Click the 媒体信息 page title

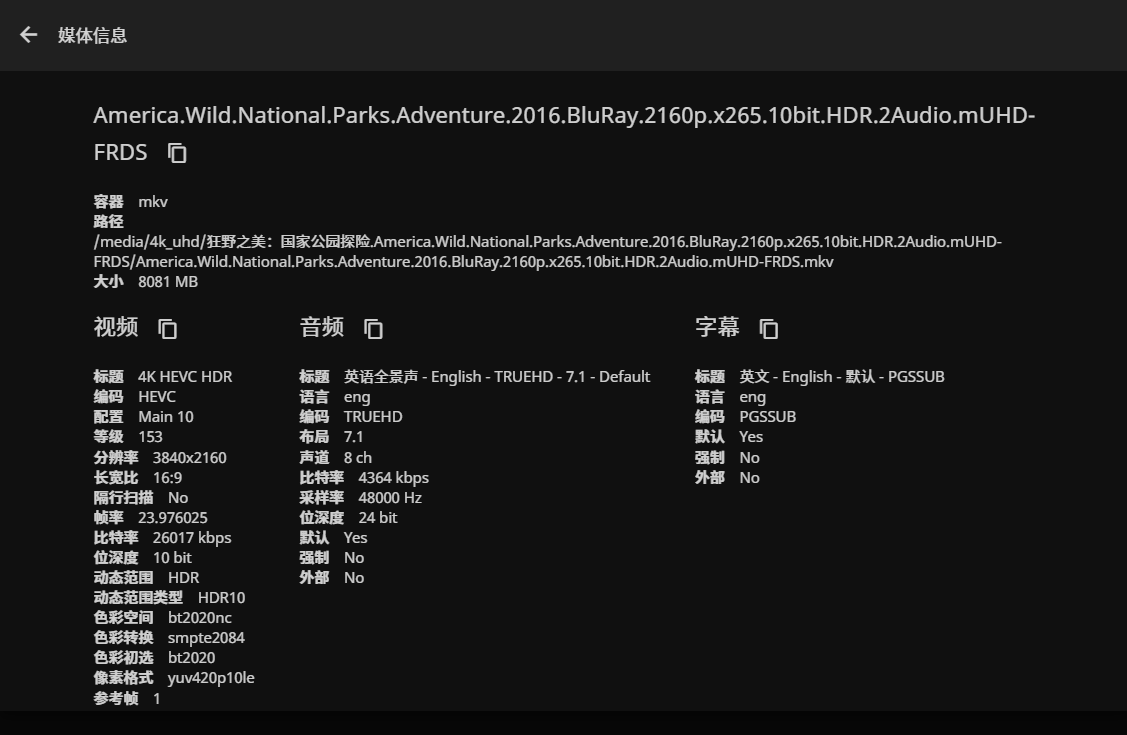[x=92, y=35]
